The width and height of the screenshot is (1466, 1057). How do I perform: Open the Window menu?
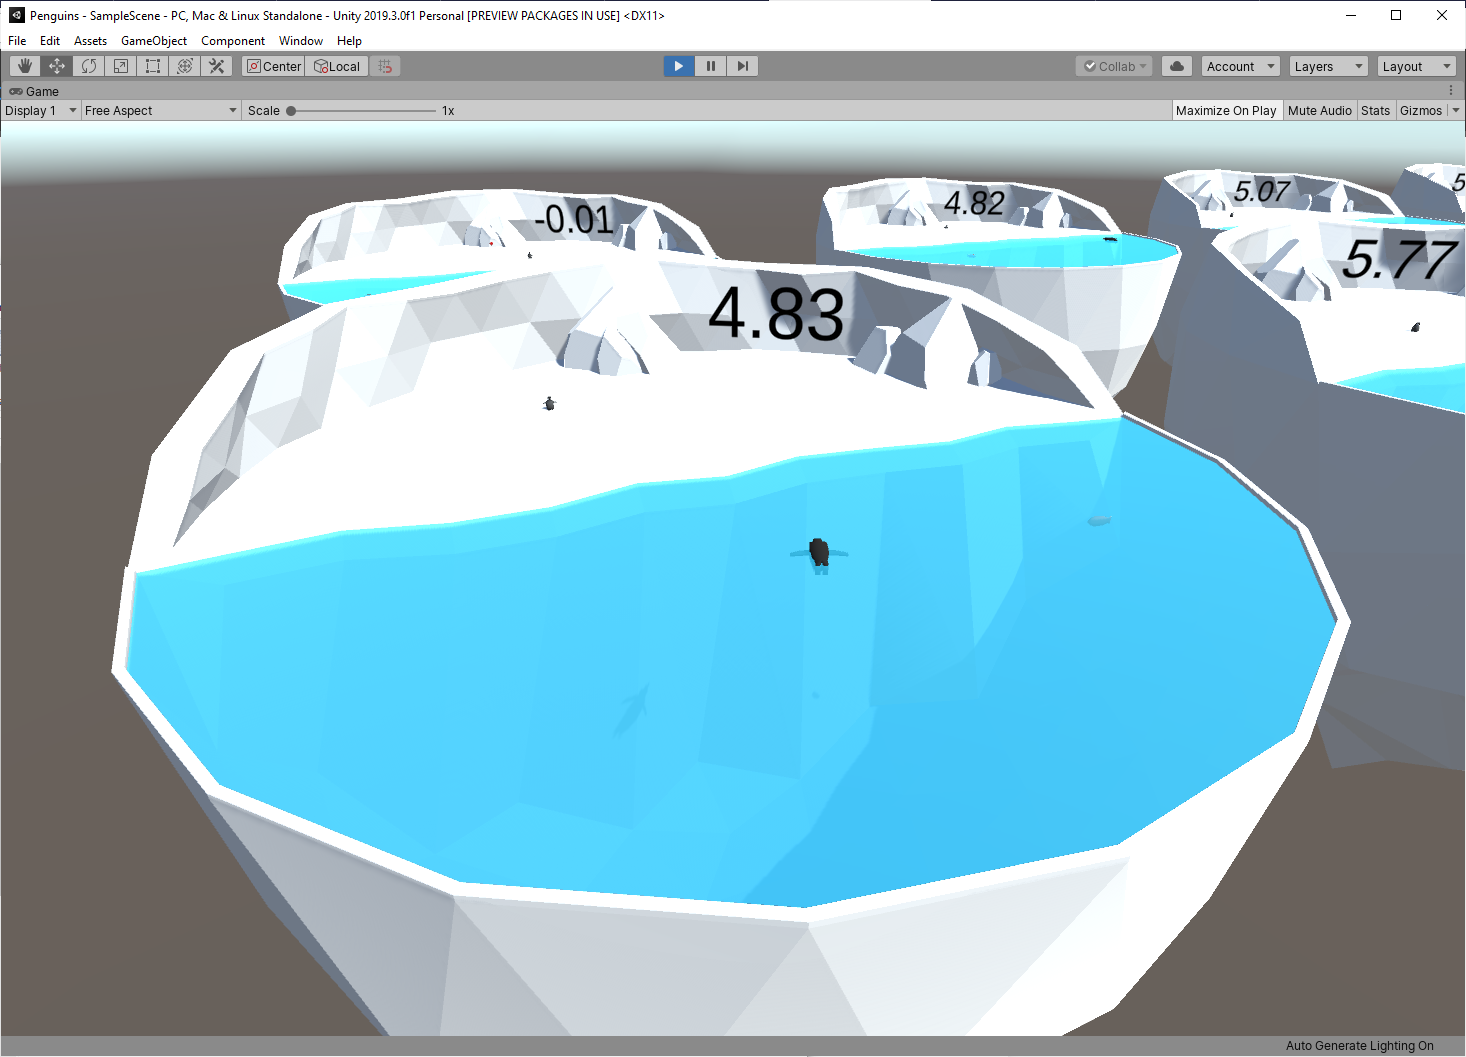point(300,40)
